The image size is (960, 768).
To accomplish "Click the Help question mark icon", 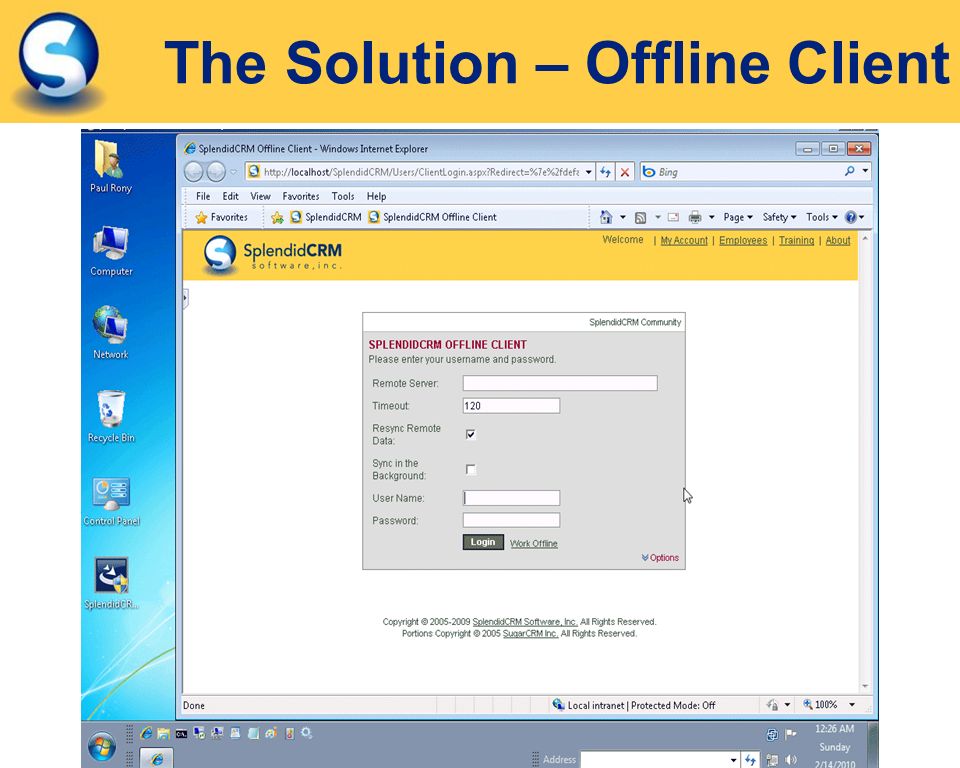I will [x=850, y=217].
